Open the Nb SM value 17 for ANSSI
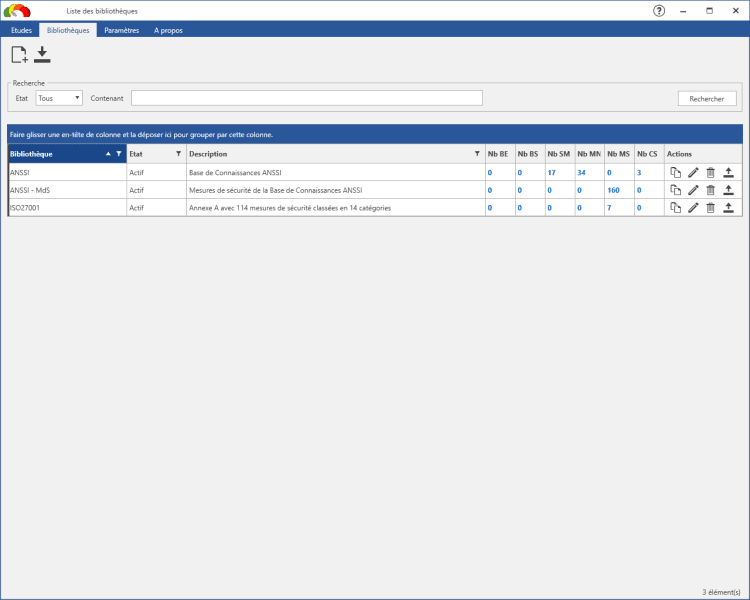 (x=551, y=173)
